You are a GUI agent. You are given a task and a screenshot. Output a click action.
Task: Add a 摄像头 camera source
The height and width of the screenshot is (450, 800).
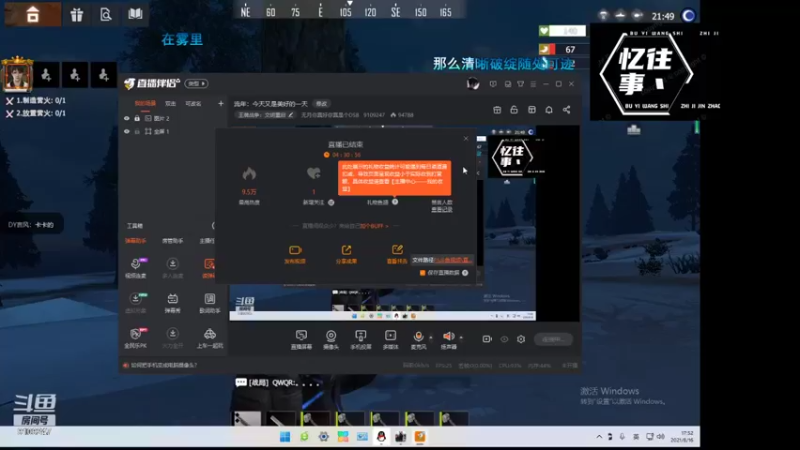(x=331, y=339)
